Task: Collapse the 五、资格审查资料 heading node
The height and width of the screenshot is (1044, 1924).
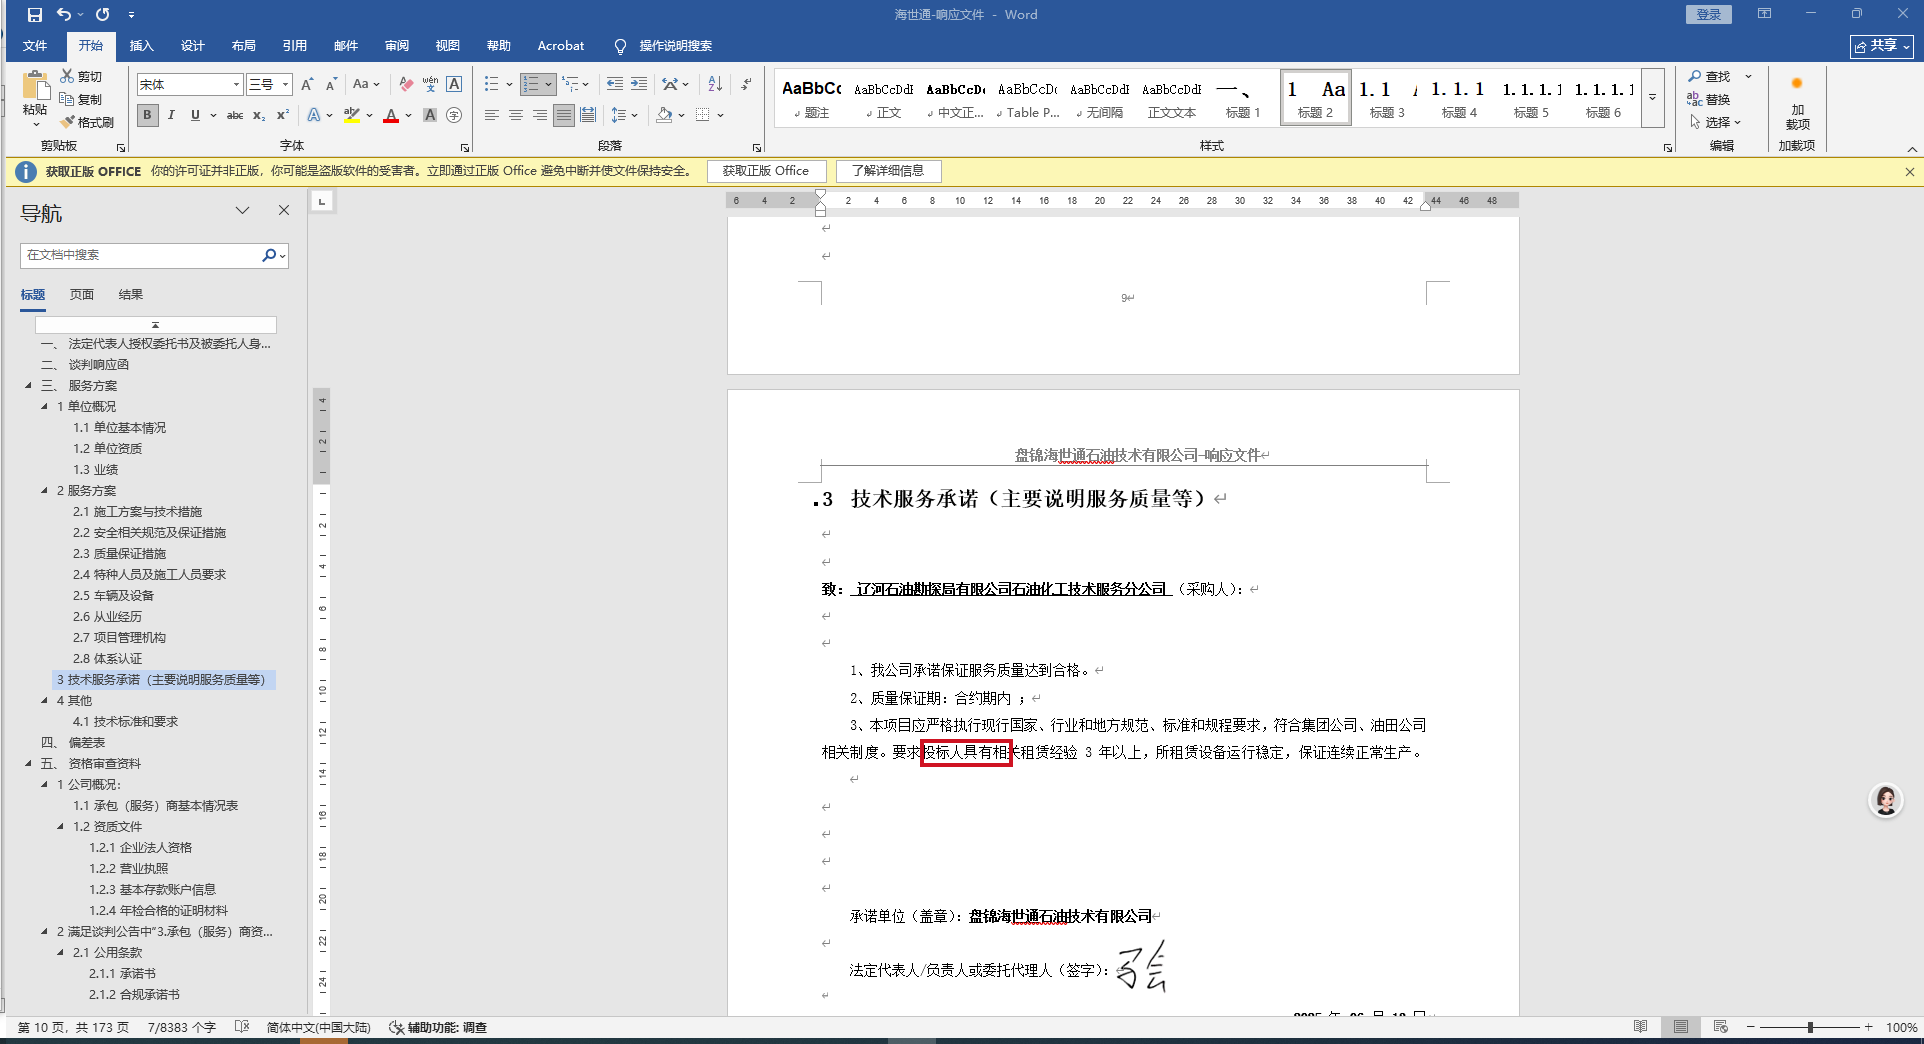Action: [28, 764]
